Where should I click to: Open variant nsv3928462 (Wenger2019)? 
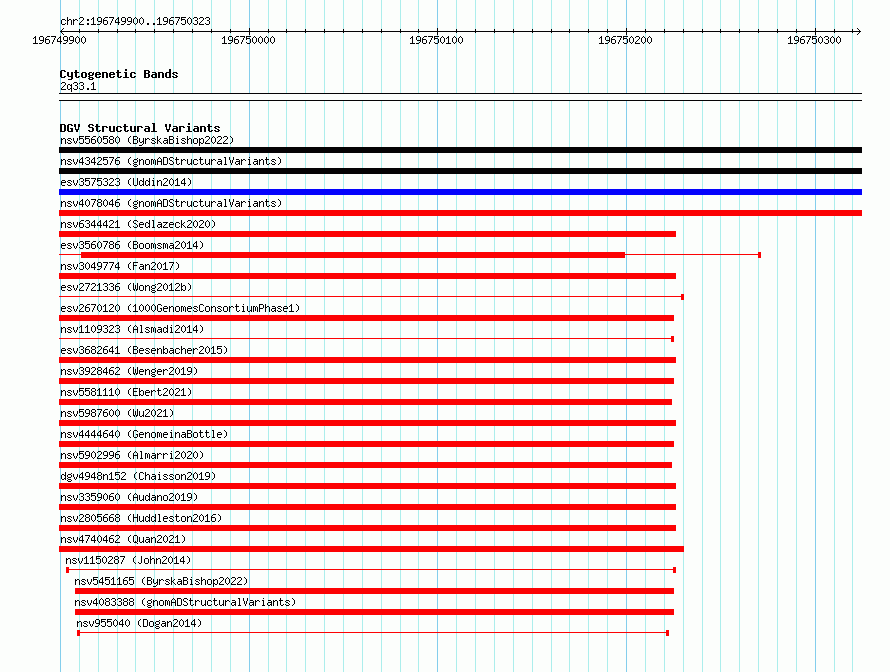click(129, 371)
